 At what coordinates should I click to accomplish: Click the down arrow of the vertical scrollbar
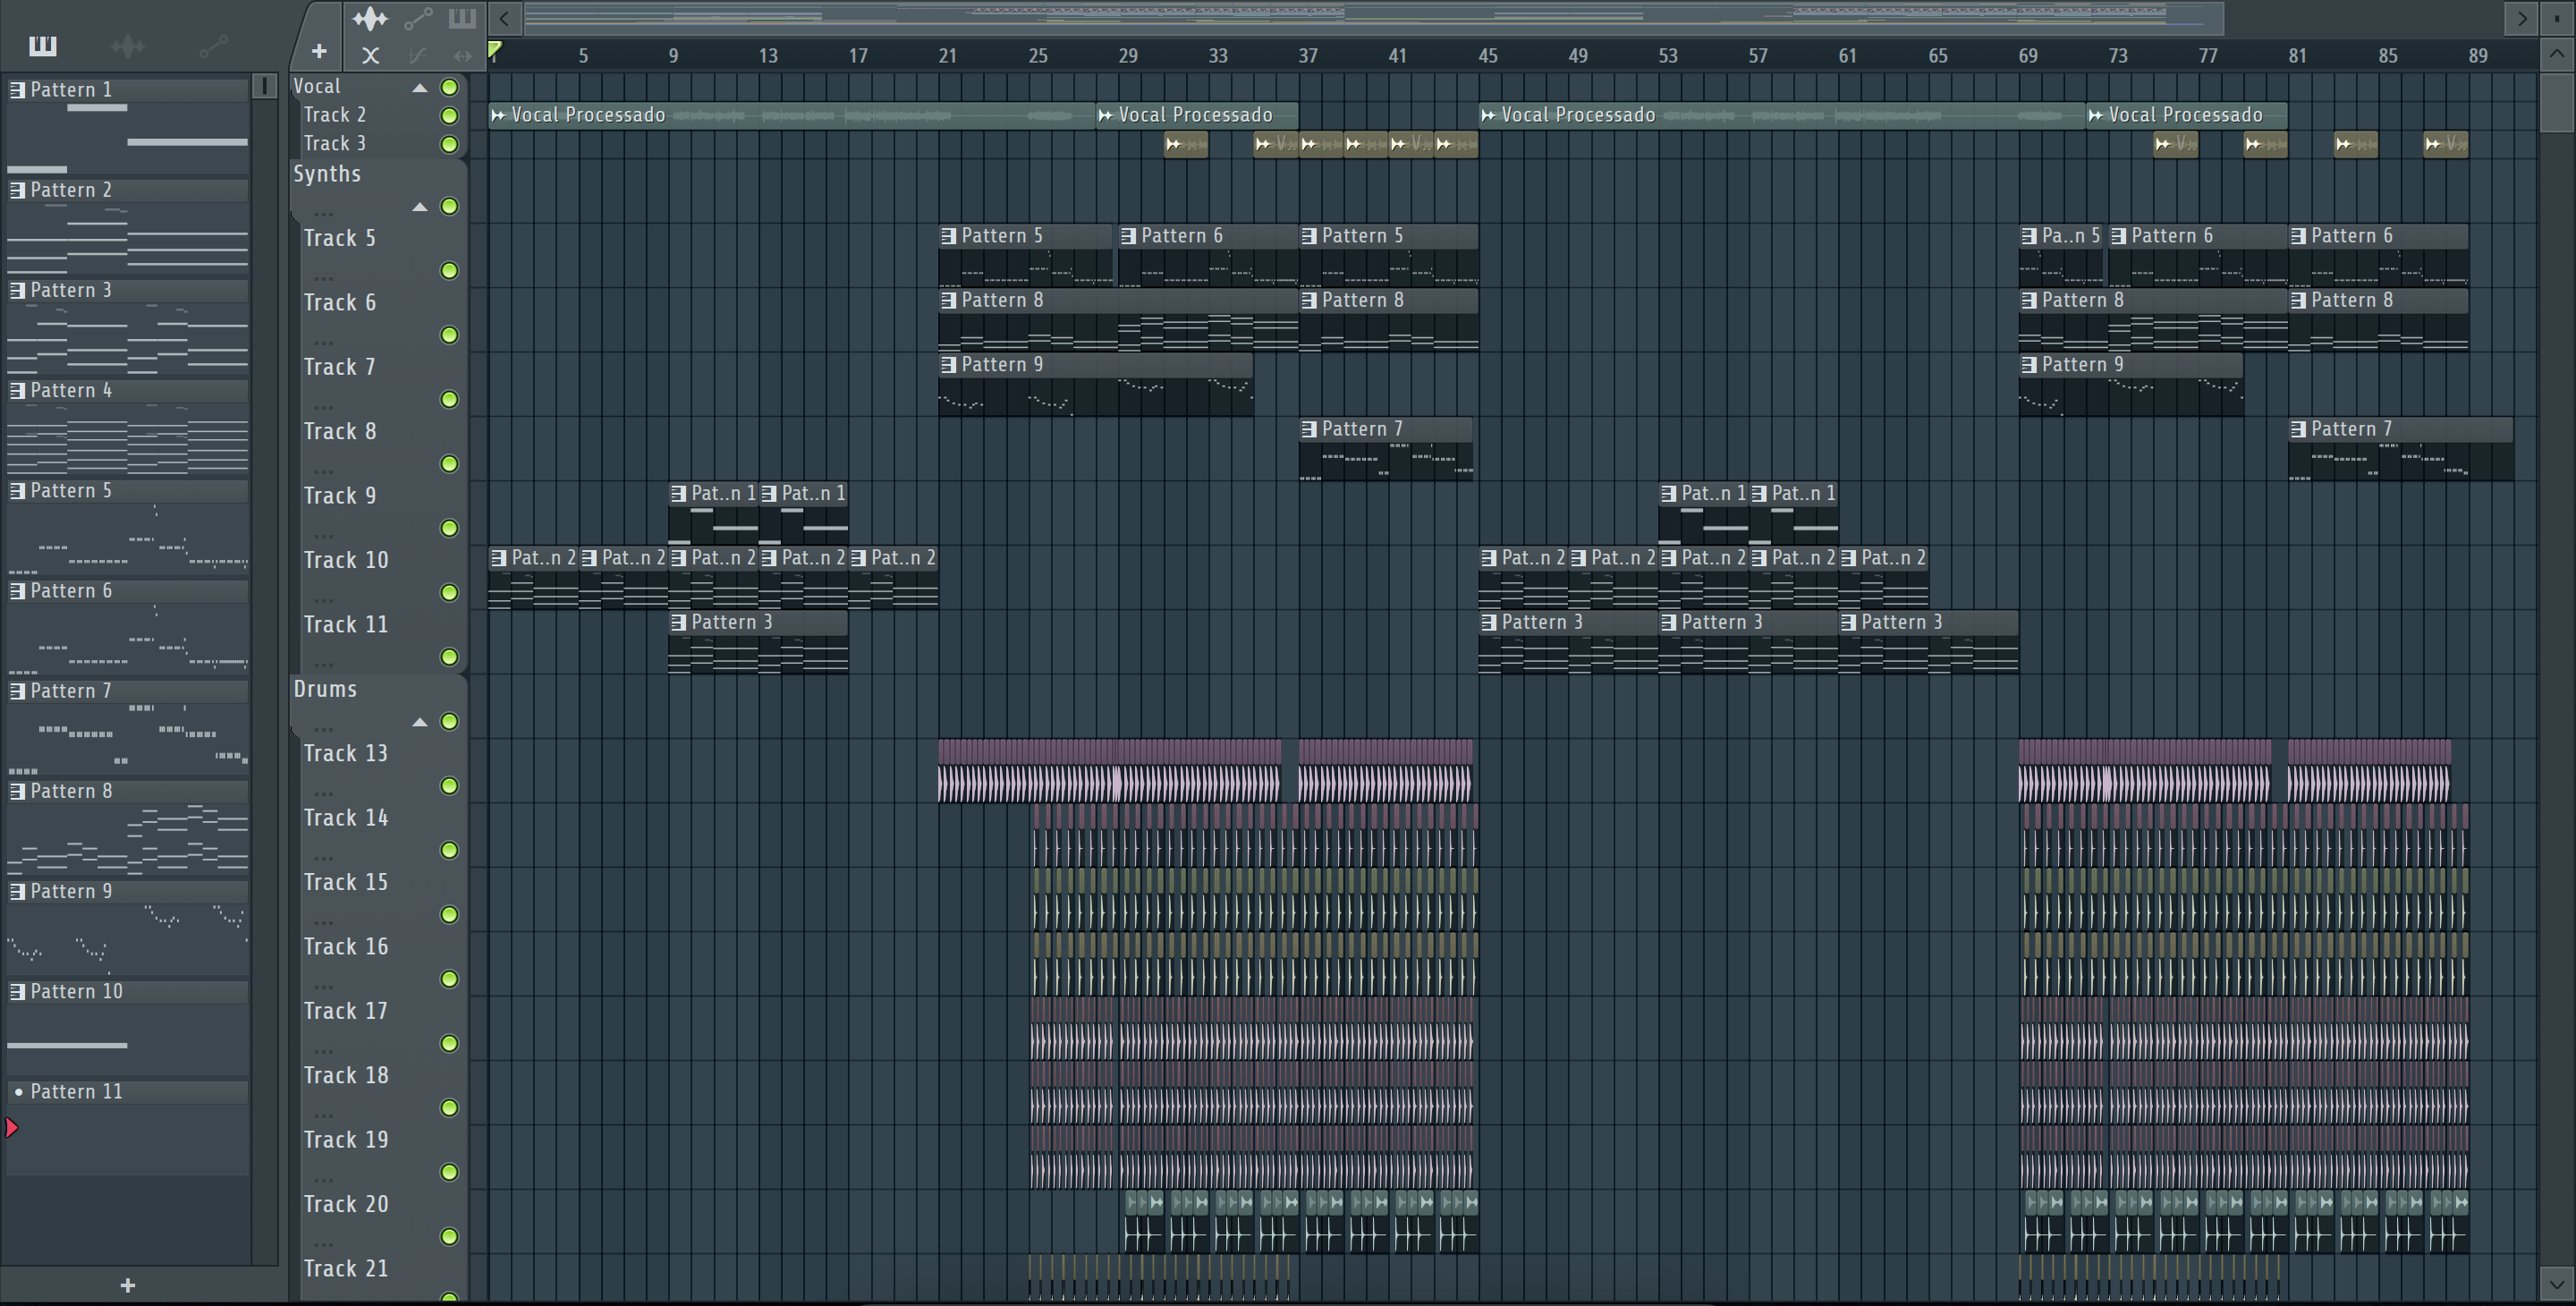[2557, 1283]
